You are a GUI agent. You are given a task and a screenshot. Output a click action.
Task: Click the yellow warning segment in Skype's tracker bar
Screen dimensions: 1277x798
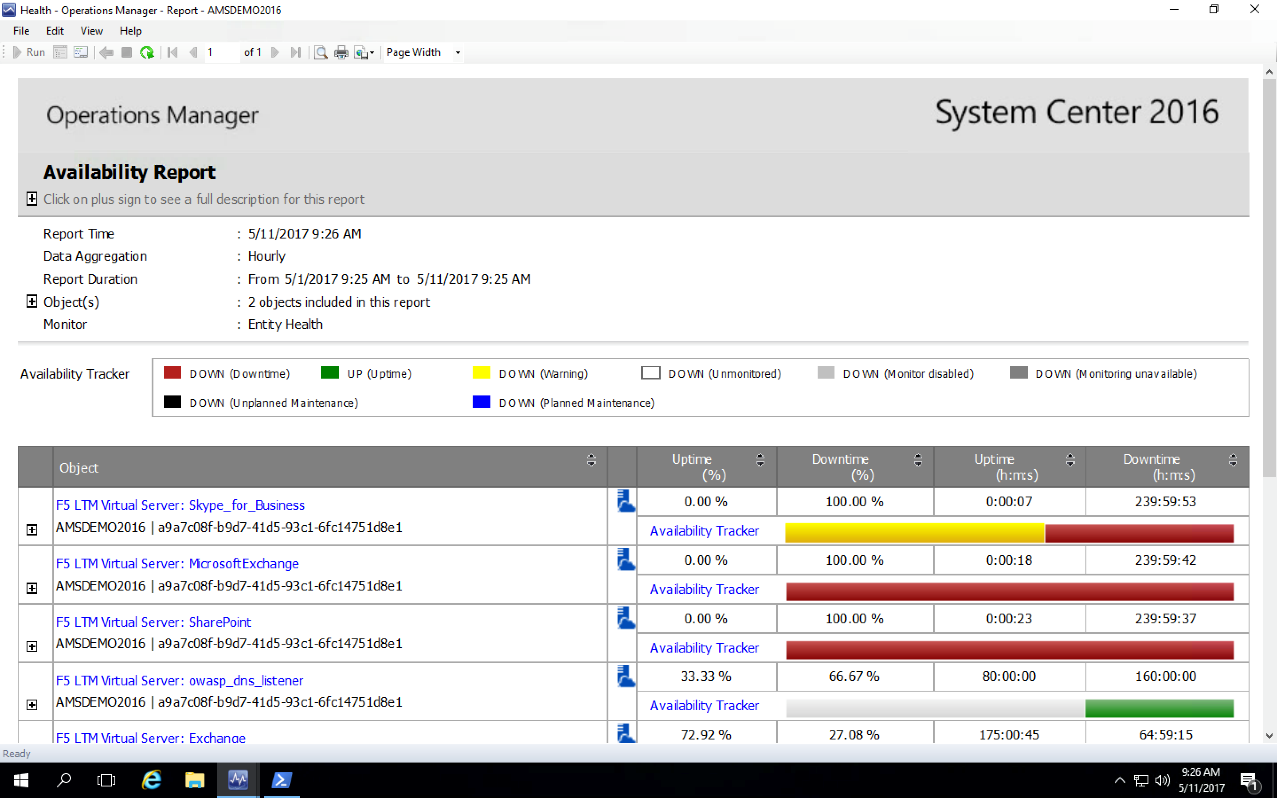click(915, 531)
